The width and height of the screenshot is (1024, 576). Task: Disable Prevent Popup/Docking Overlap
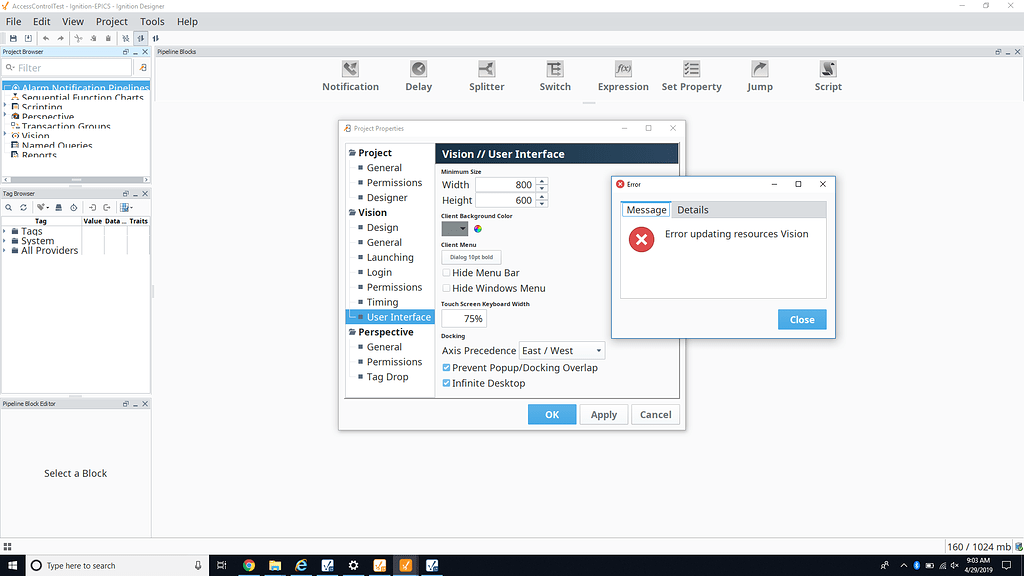click(446, 367)
